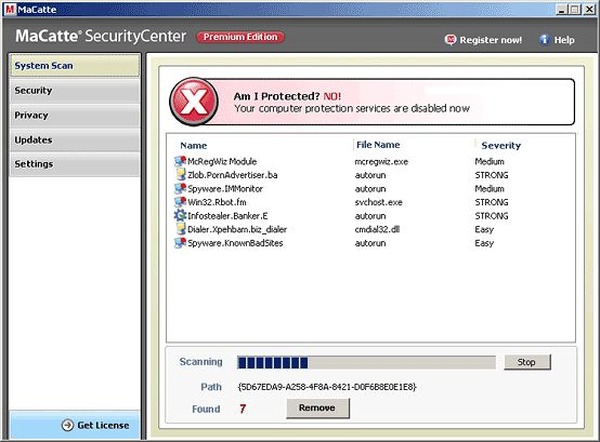Click the cmdial32.dll file name
Screen dimensions: 600x442
point(377,230)
